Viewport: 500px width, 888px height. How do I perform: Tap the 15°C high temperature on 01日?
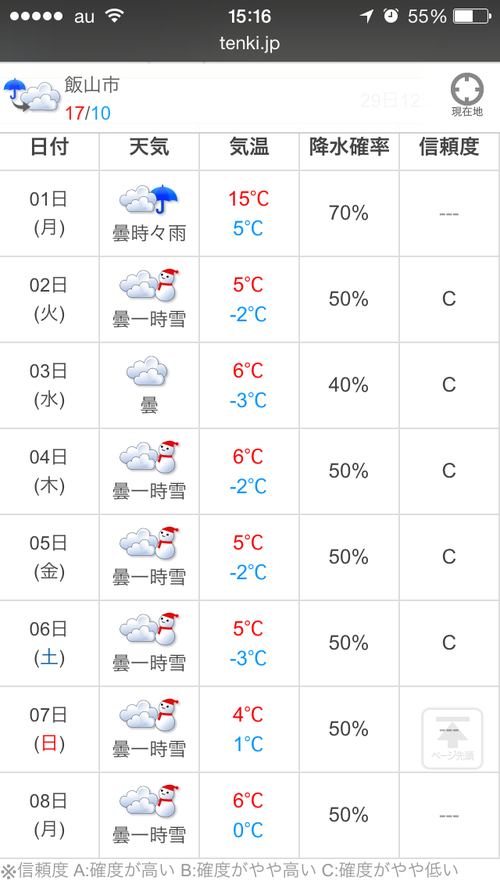[249, 199]
